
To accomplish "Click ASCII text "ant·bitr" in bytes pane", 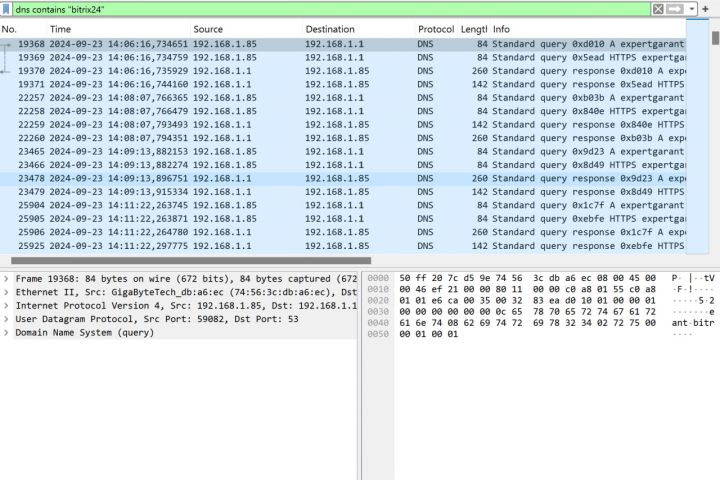I will tap(693, 323).
